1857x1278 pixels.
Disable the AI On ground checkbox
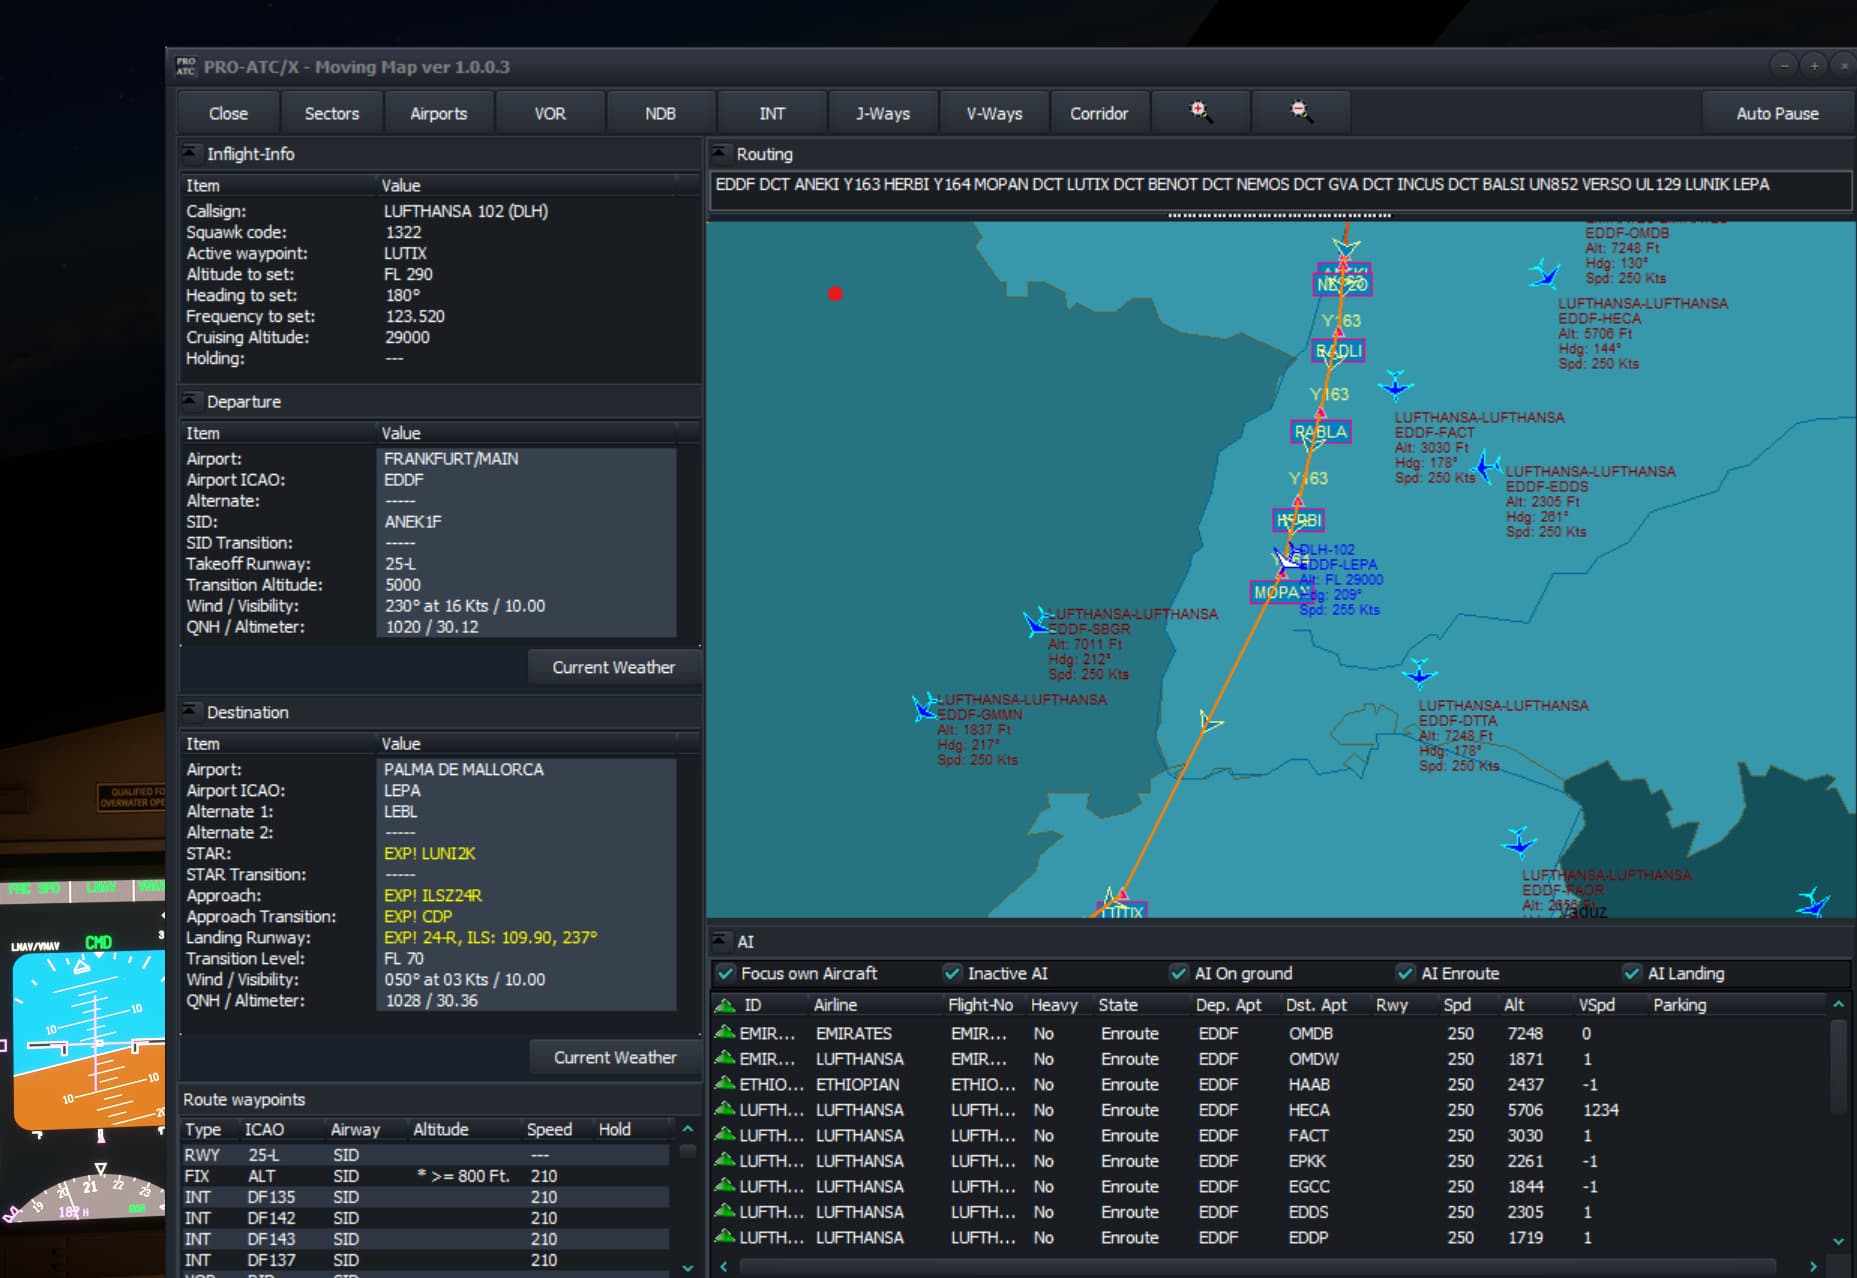[1179, 972]
